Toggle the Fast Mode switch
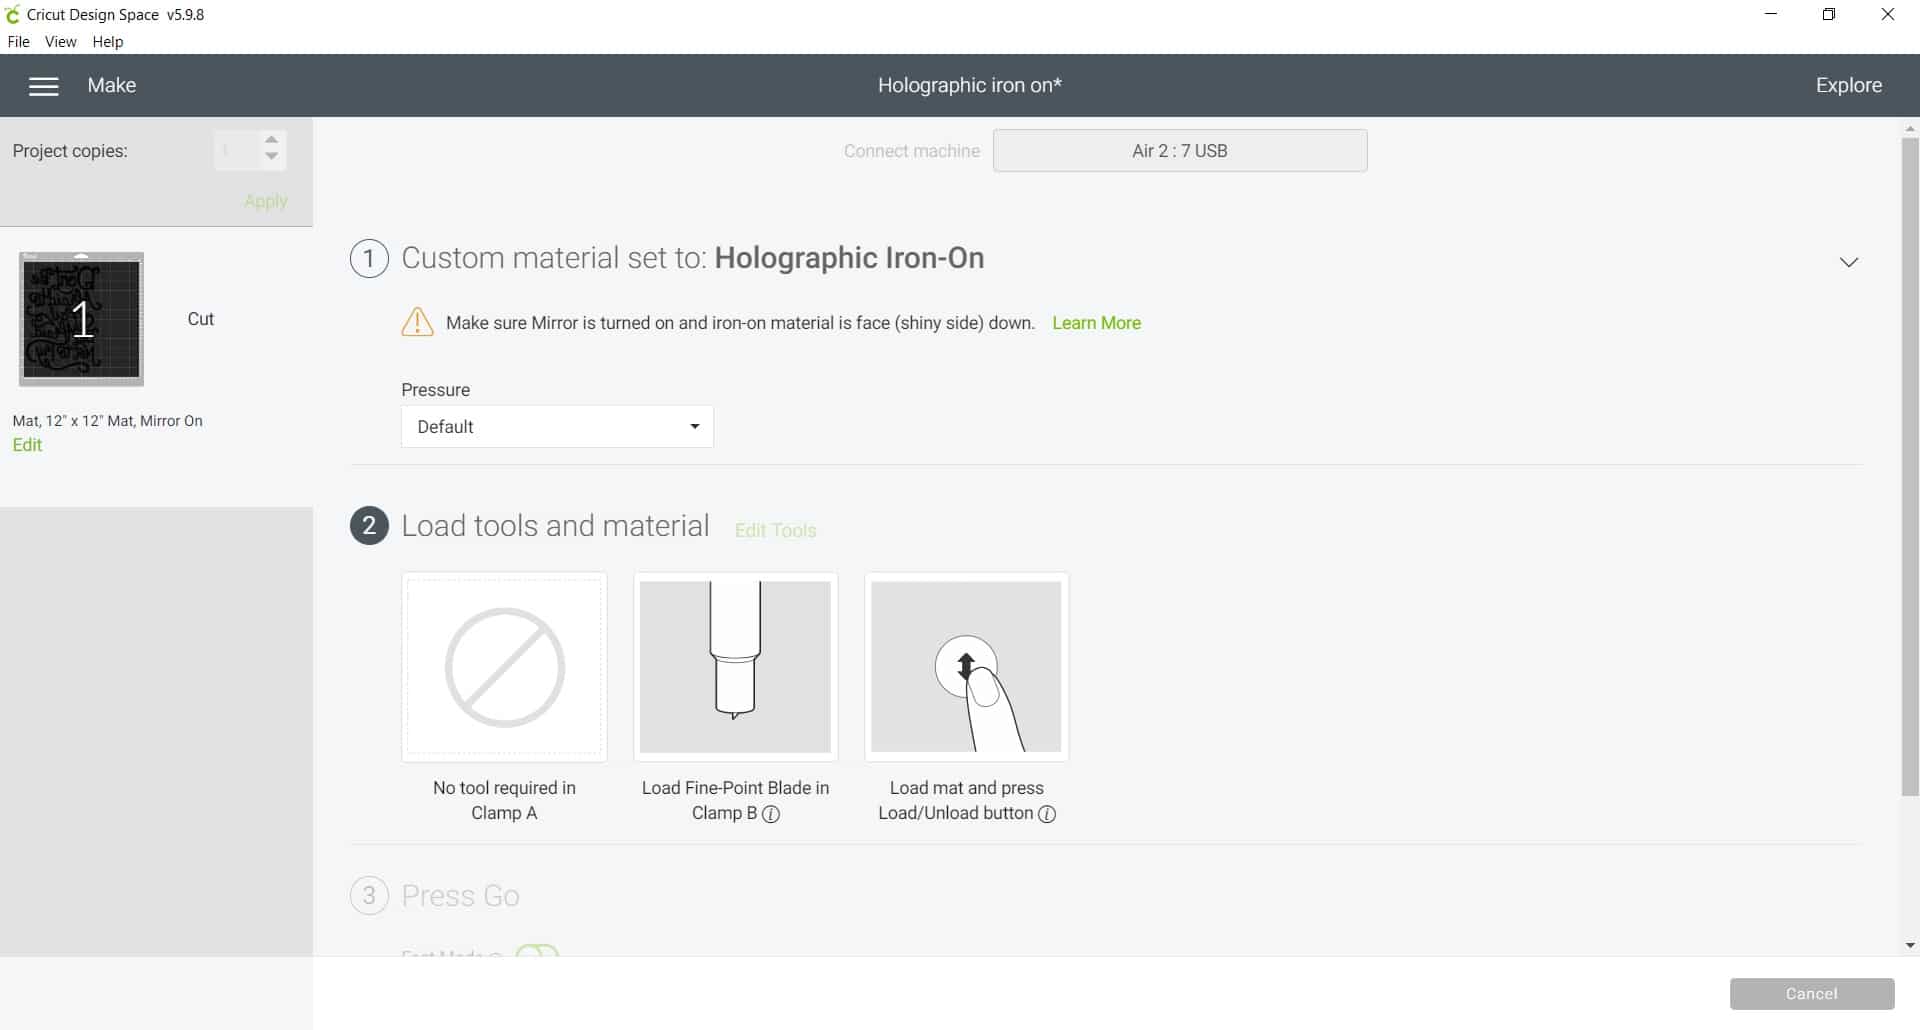Image resolution: width=1920 pixels, height=1030 pixels. [537, 951]
